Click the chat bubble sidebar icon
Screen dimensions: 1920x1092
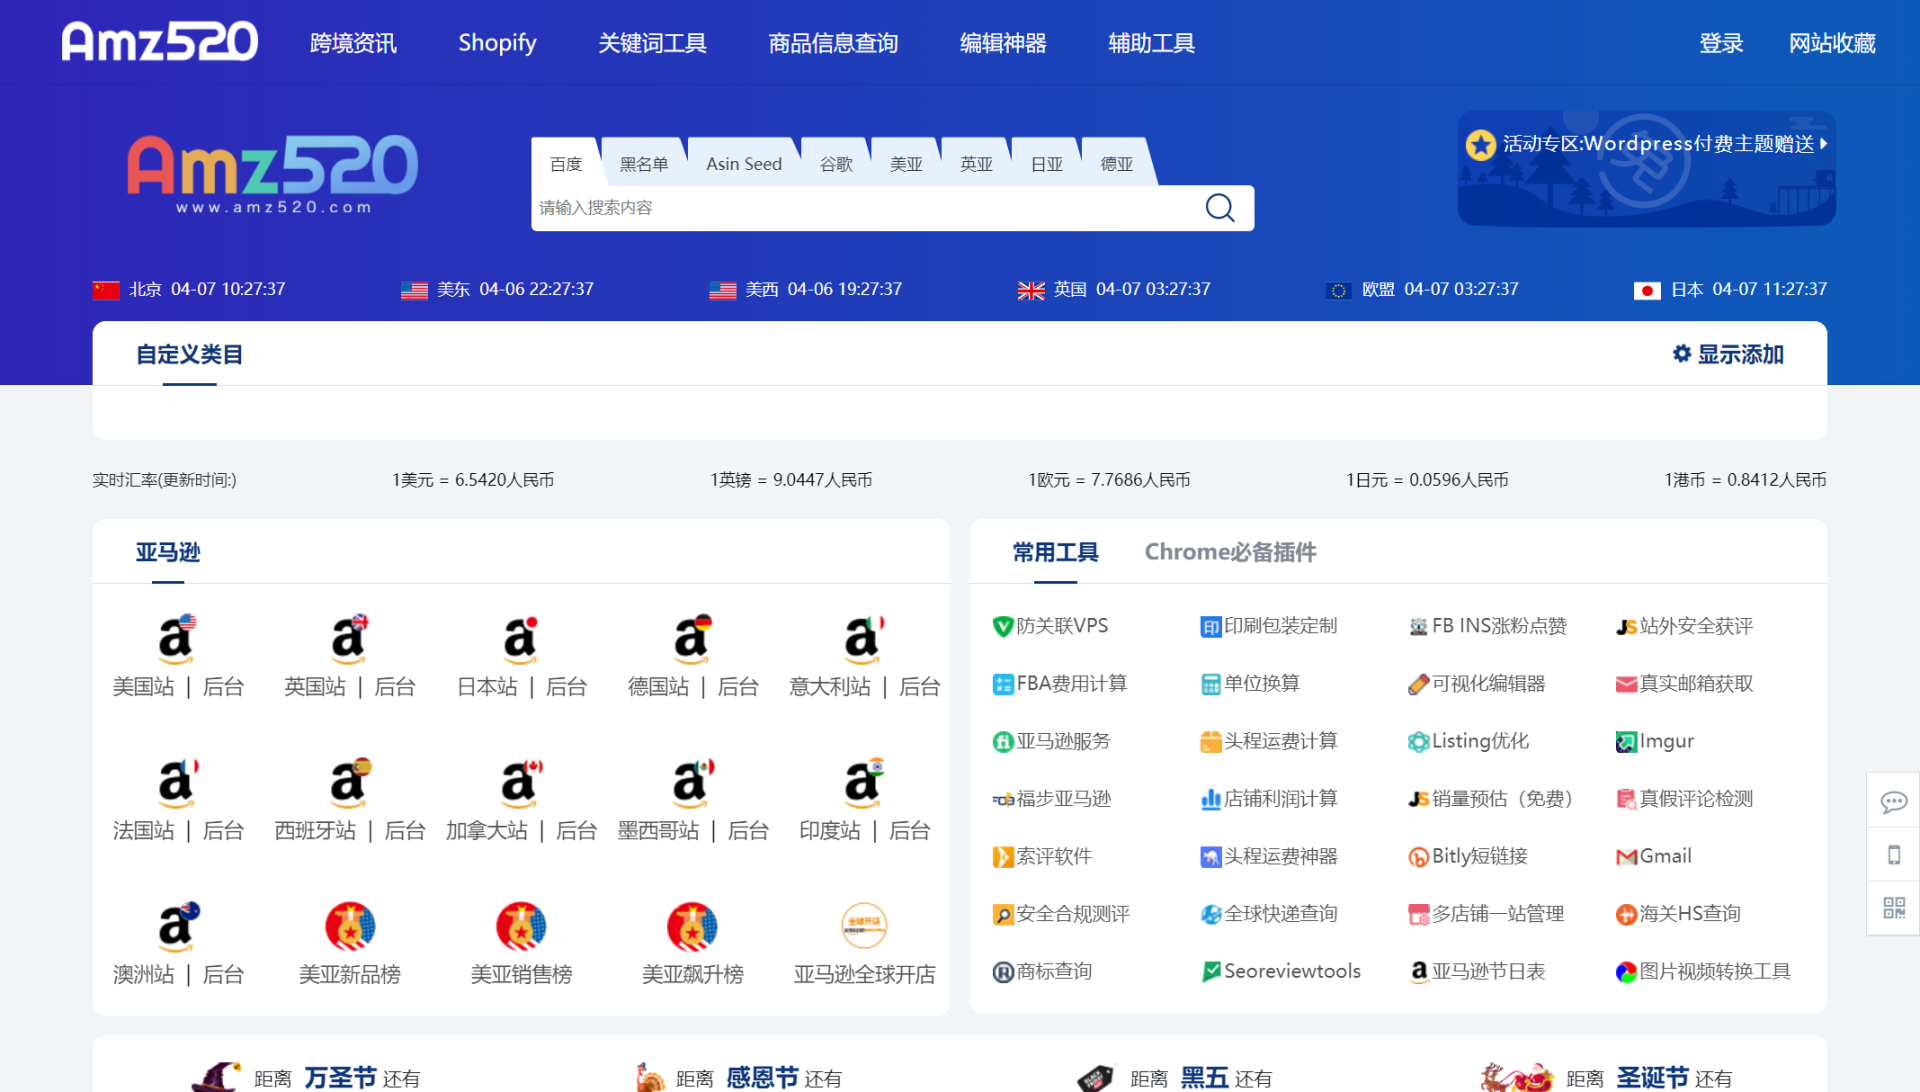[x=1893, y=801]
